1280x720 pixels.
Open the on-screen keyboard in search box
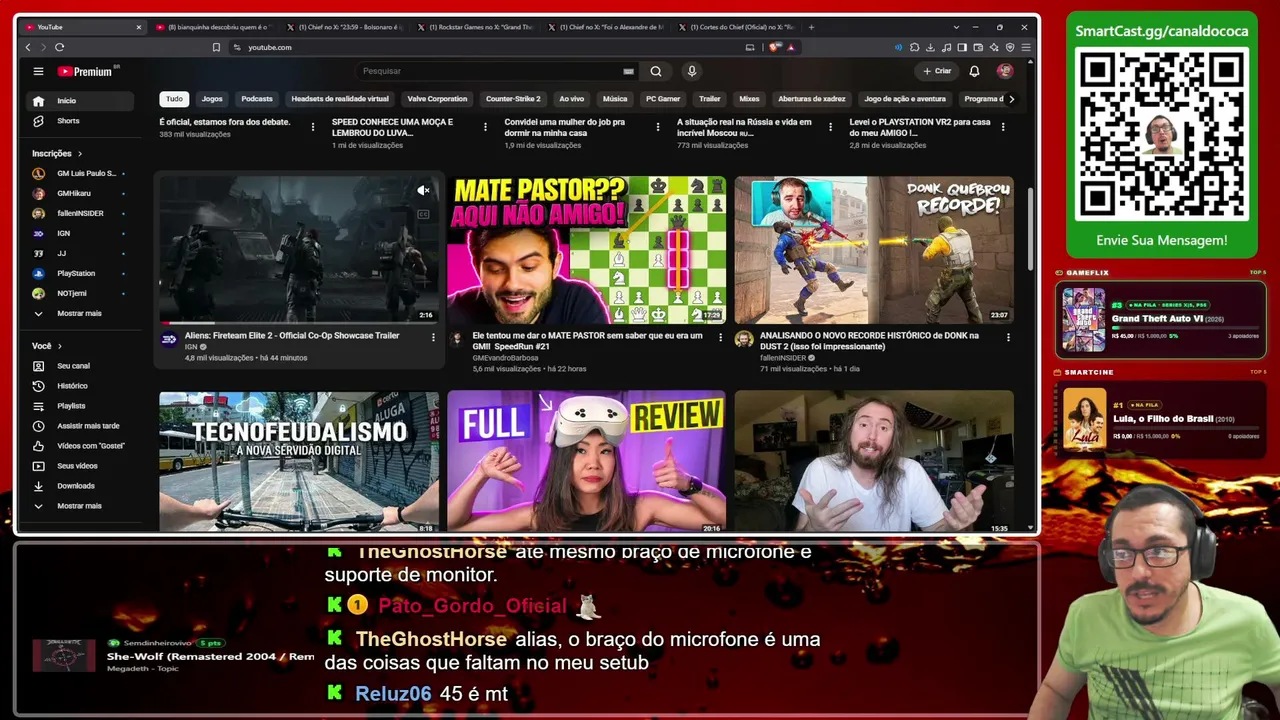coord(628,71)
